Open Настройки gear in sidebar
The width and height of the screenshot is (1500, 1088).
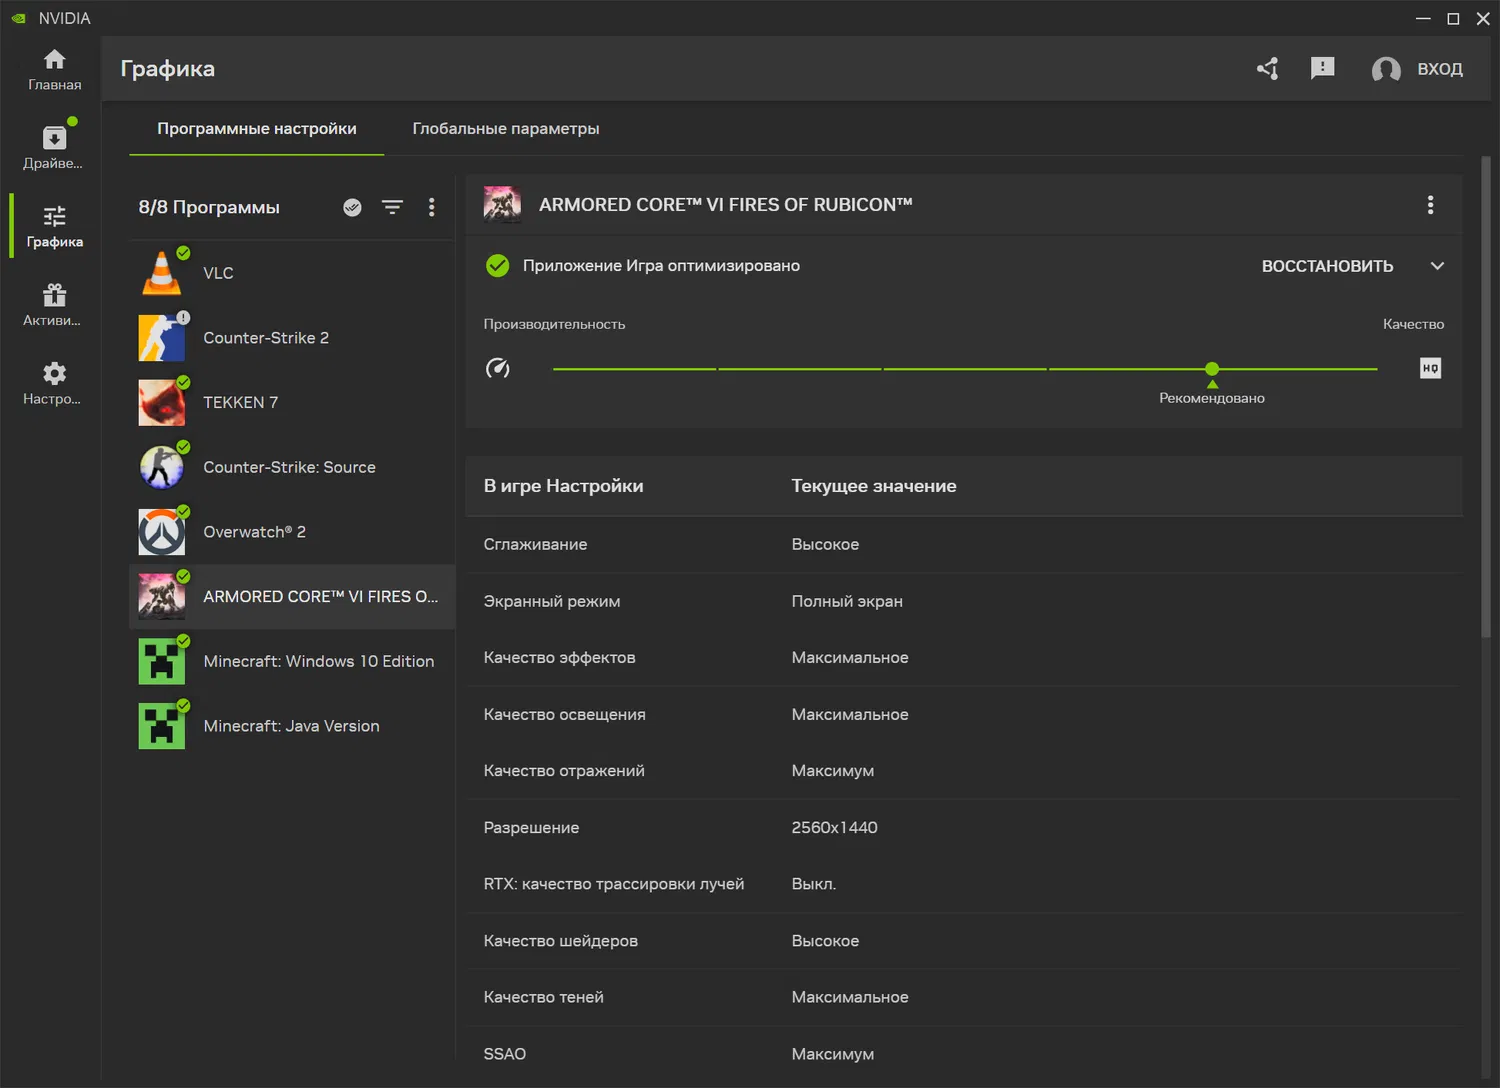54,383
